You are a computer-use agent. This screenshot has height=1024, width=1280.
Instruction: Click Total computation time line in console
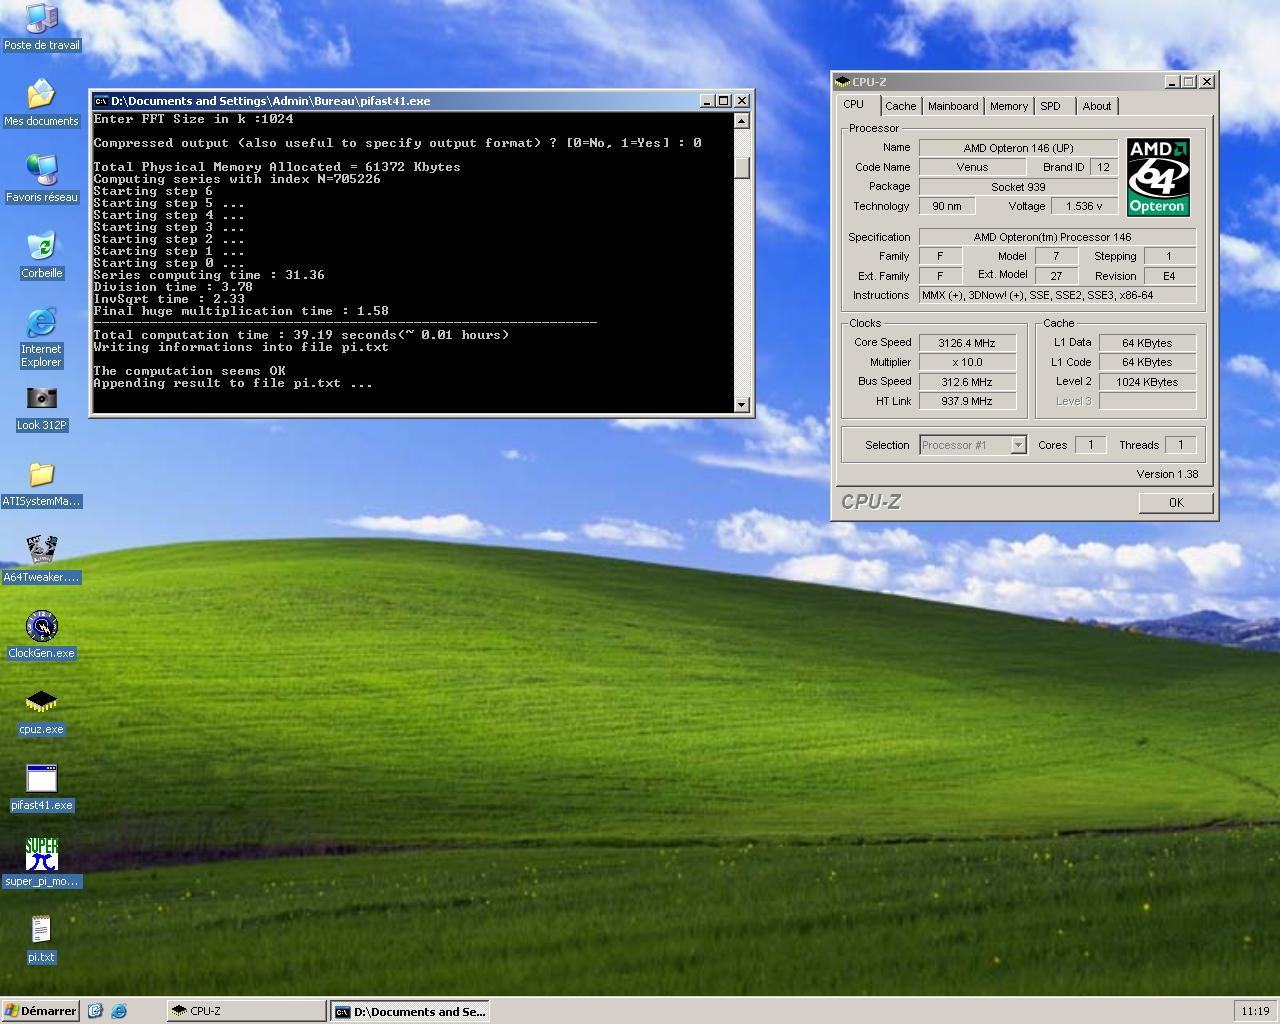(x=301, y=335)
